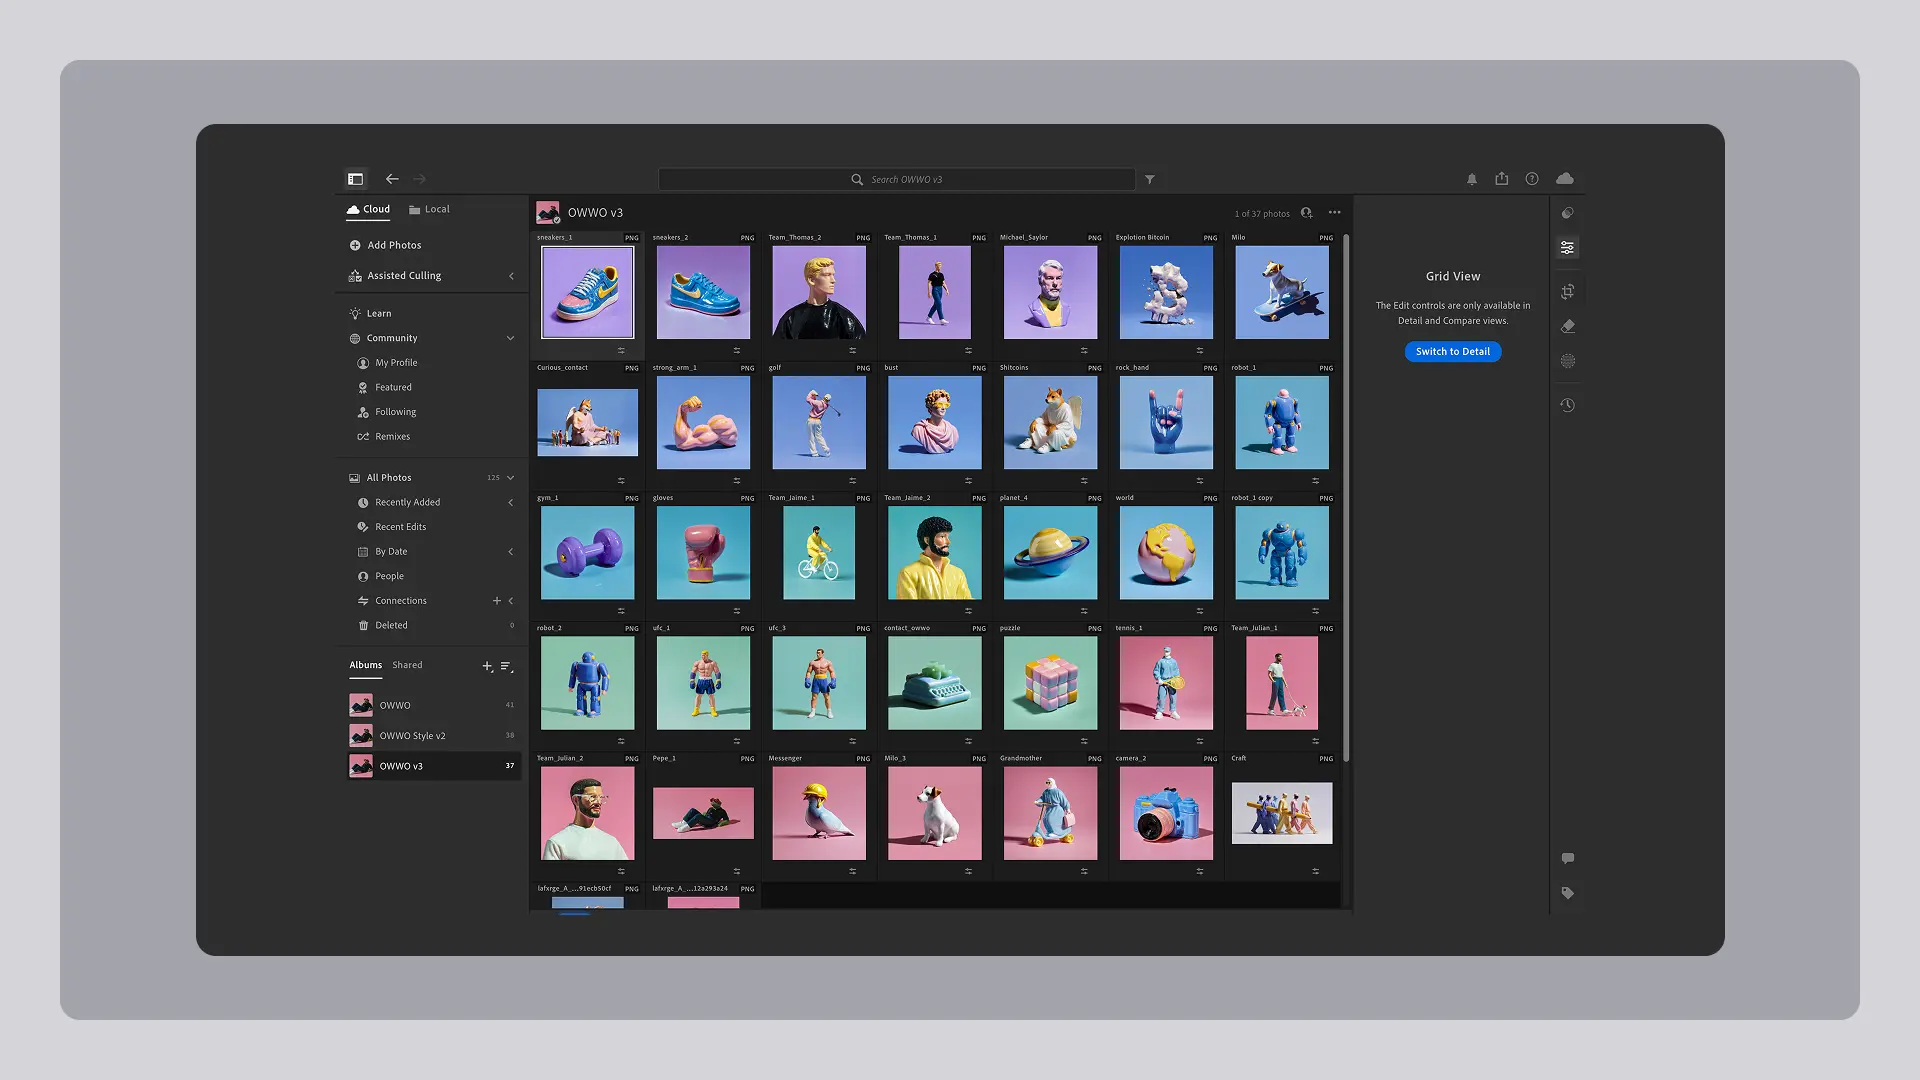
Task: Open the Edit sliders panel
Action: click(1567, 247)
